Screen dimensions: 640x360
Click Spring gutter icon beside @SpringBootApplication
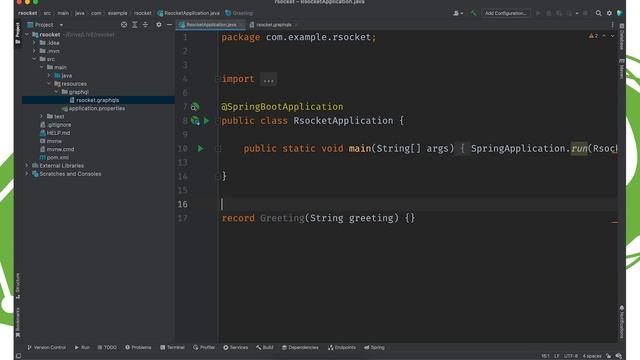(x=195, y=107)
